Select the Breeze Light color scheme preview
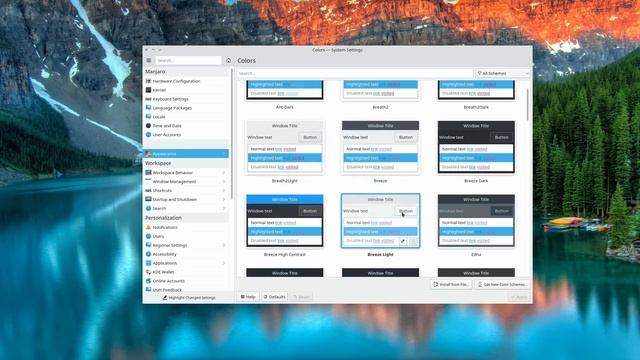Screen dimensions: 640x360 point(380,221)
